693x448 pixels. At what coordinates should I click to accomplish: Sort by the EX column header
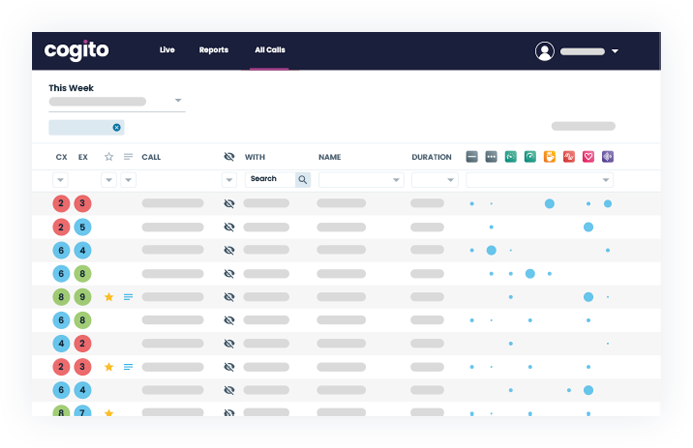point(83,157)
